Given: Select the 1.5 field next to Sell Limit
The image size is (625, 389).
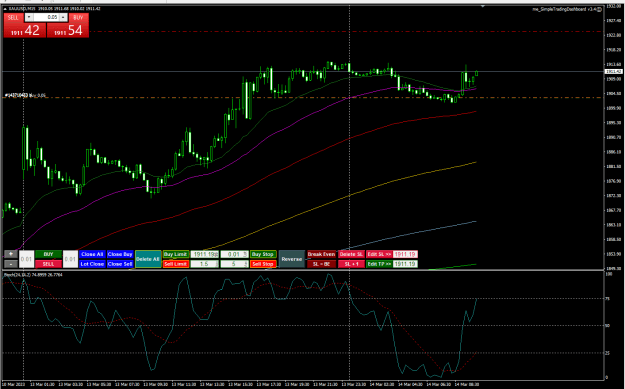Looking at the screenshot, I should point(204,264).
